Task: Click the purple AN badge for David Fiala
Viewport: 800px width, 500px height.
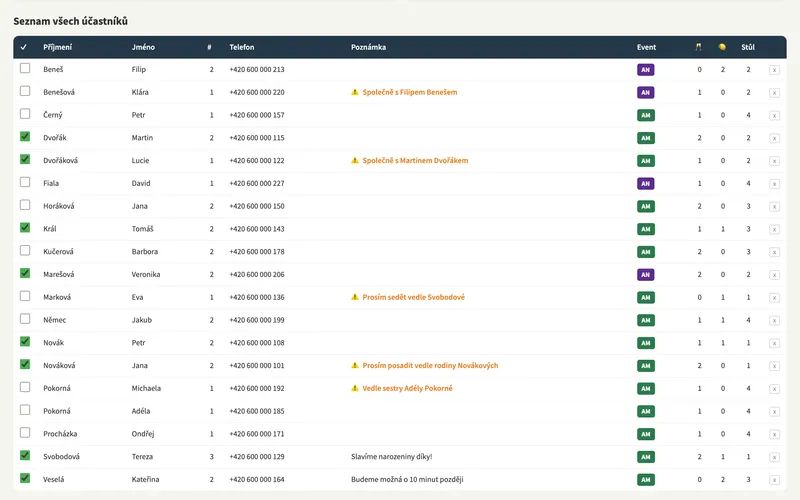Action: (645, 184)
